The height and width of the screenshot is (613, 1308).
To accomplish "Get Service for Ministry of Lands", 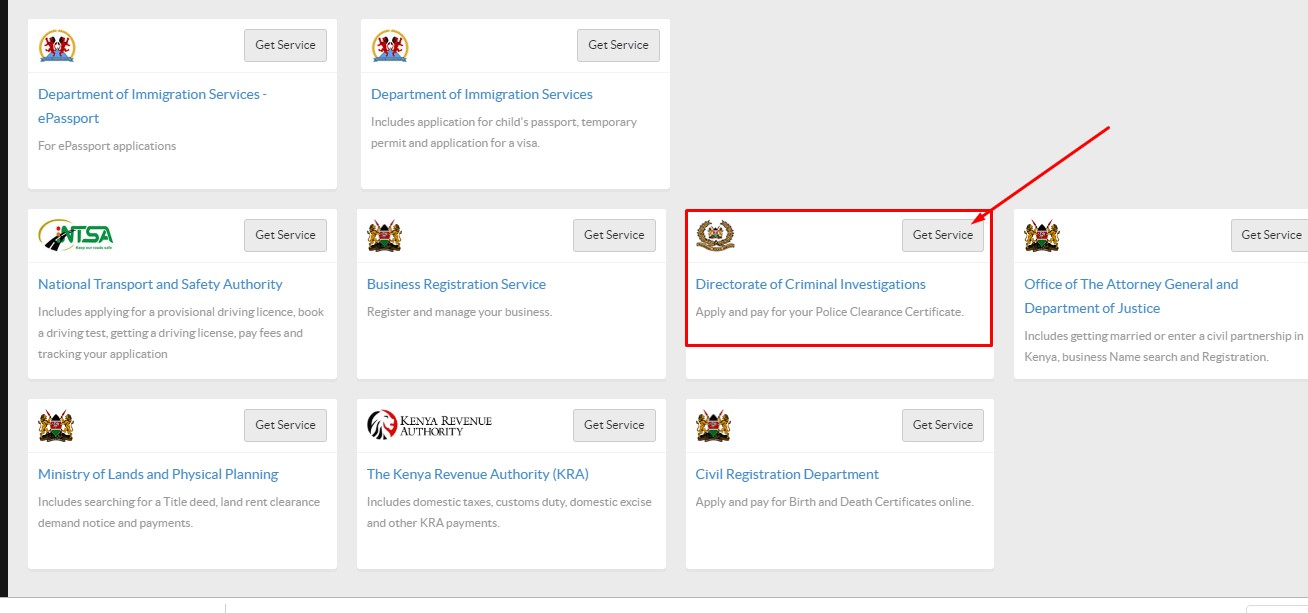I will coord(285,425).
